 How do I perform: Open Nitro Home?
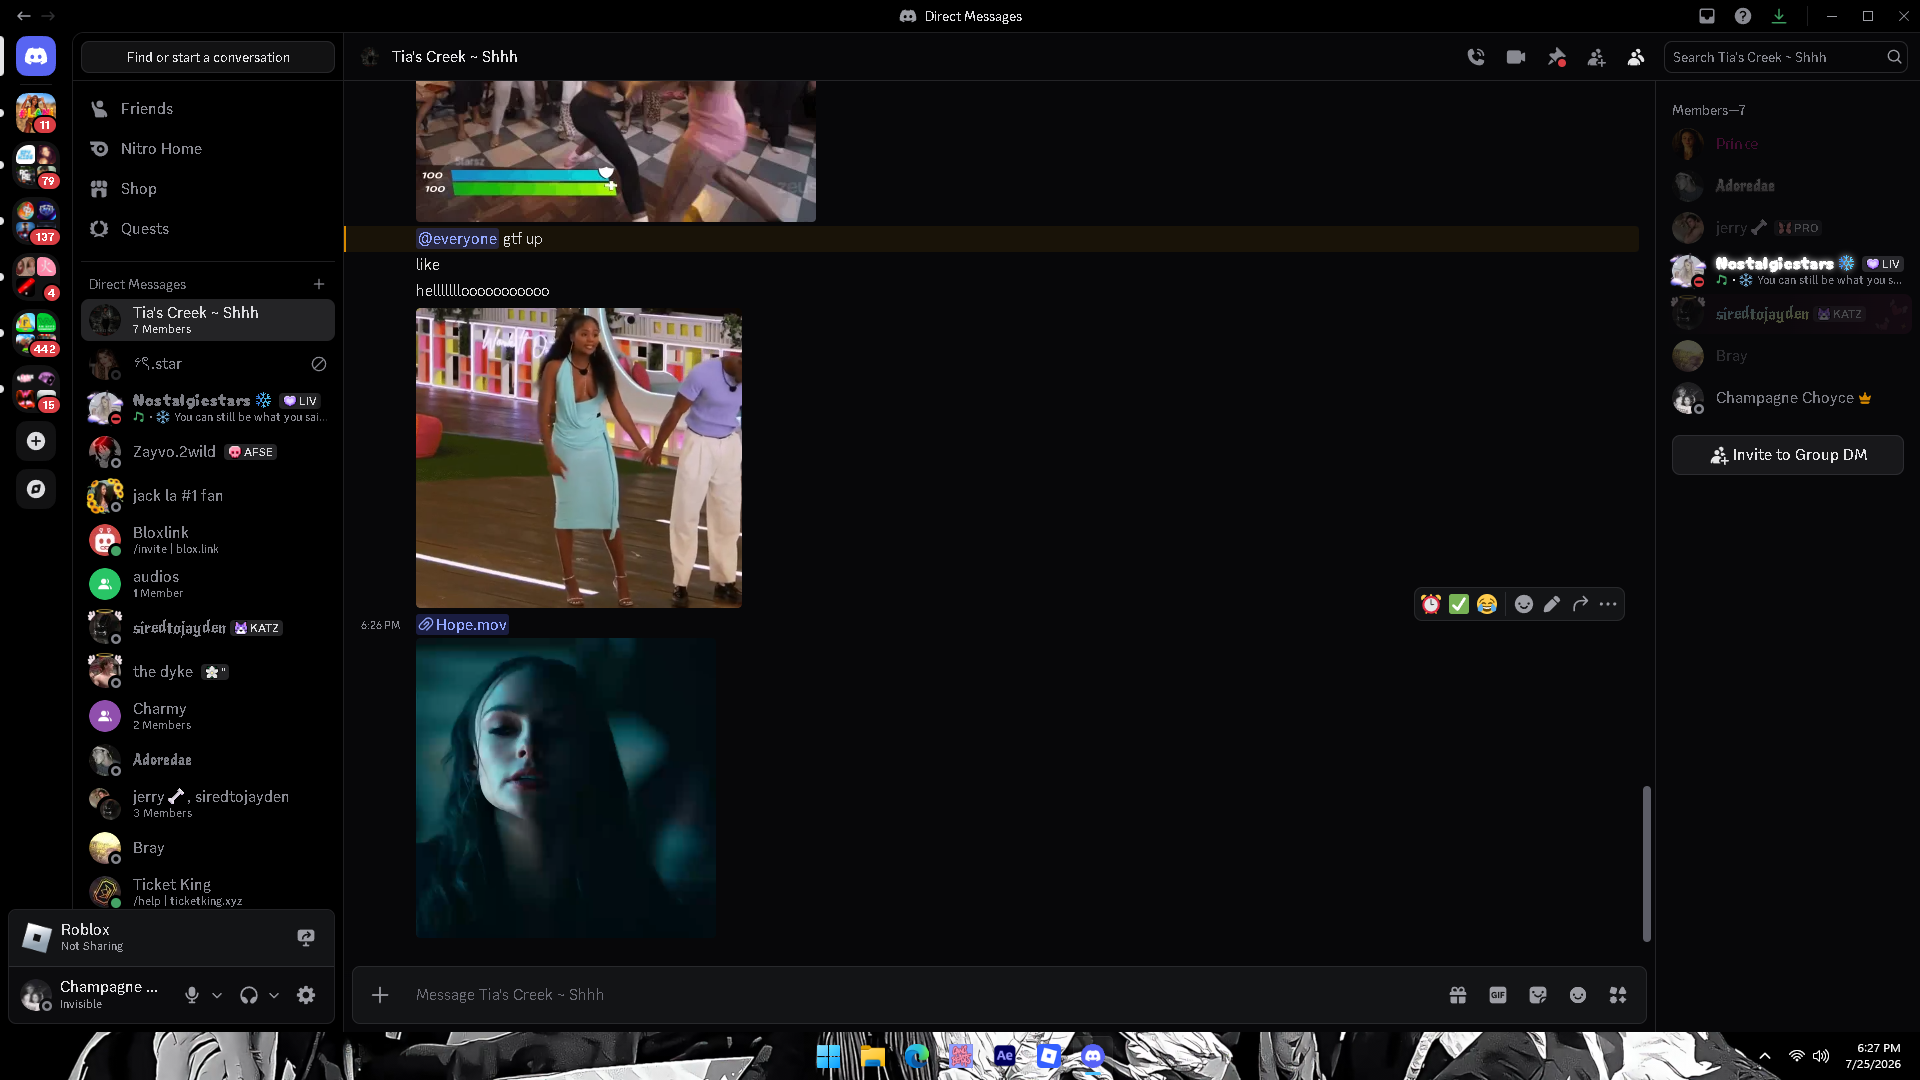pyautogui.click(x=208, y=149)
